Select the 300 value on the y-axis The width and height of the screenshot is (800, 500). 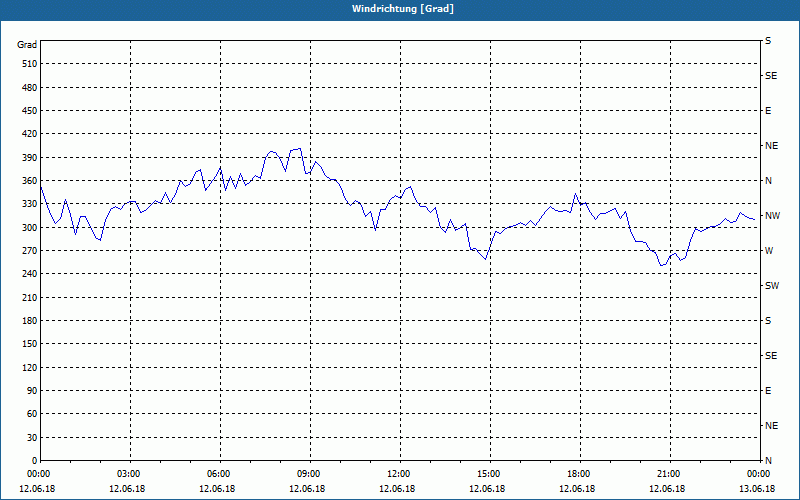pos(30,228)
